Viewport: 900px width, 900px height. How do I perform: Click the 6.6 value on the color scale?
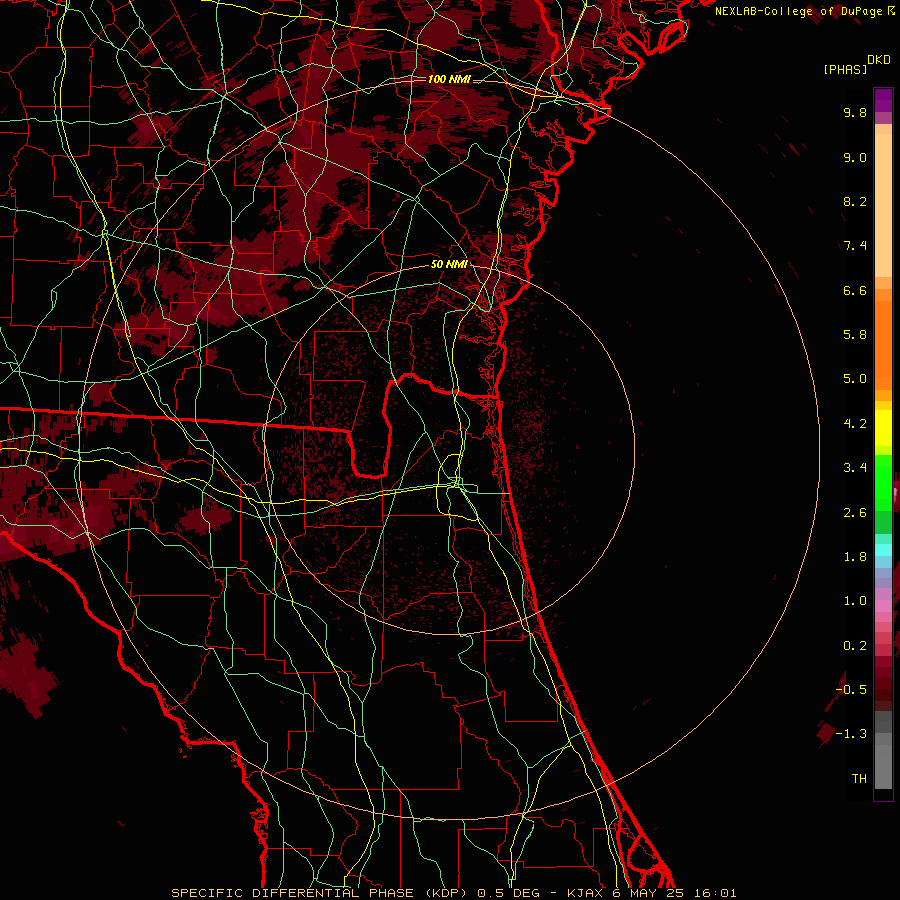855,290
